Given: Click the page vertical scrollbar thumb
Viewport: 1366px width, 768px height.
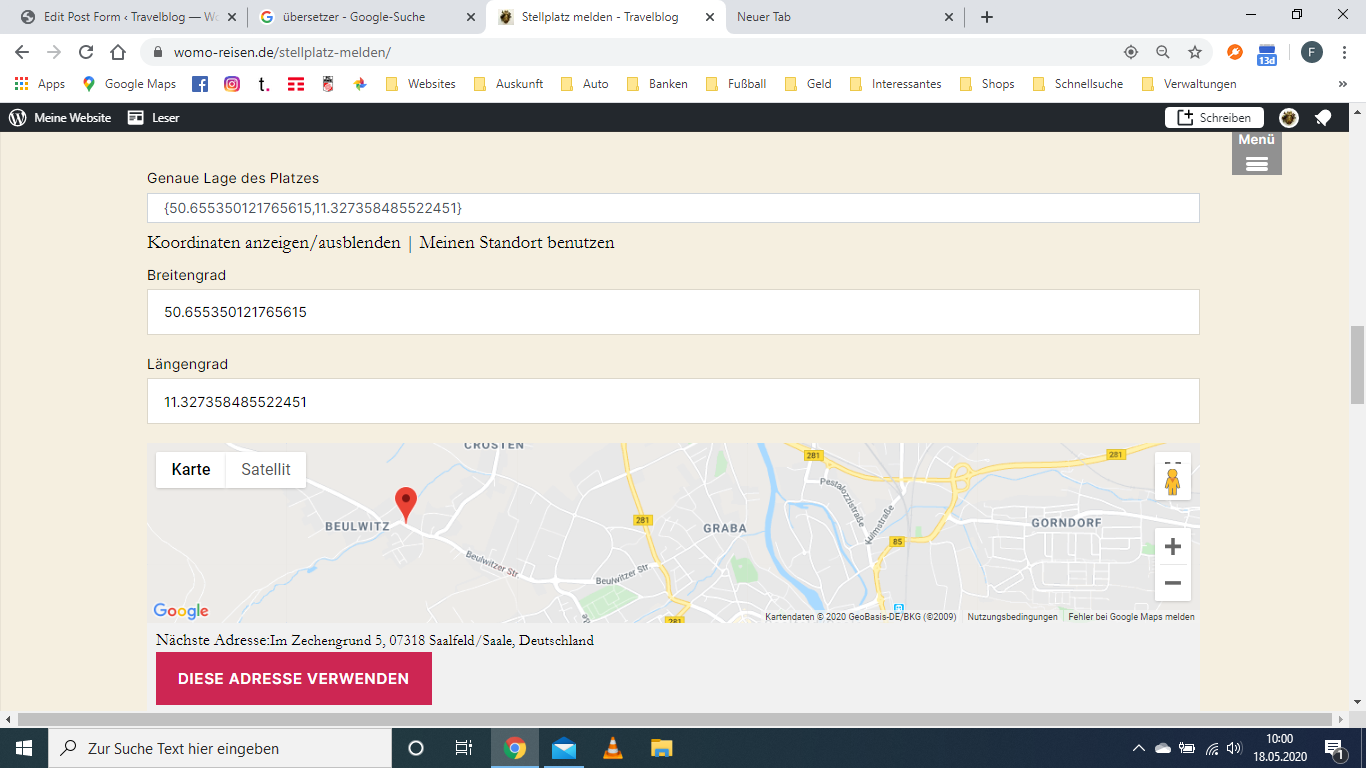Looking at the screenshot, I should [x=1357, y=364].
